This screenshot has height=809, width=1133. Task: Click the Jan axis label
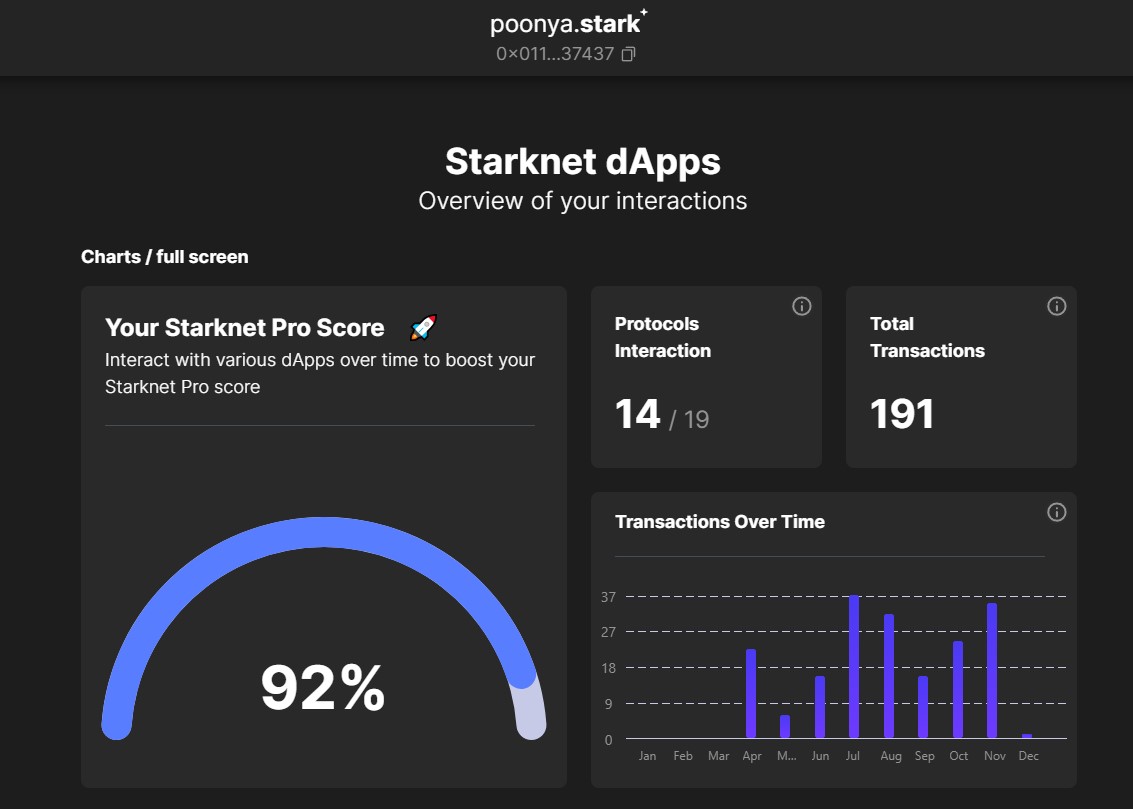click(647, 756)
